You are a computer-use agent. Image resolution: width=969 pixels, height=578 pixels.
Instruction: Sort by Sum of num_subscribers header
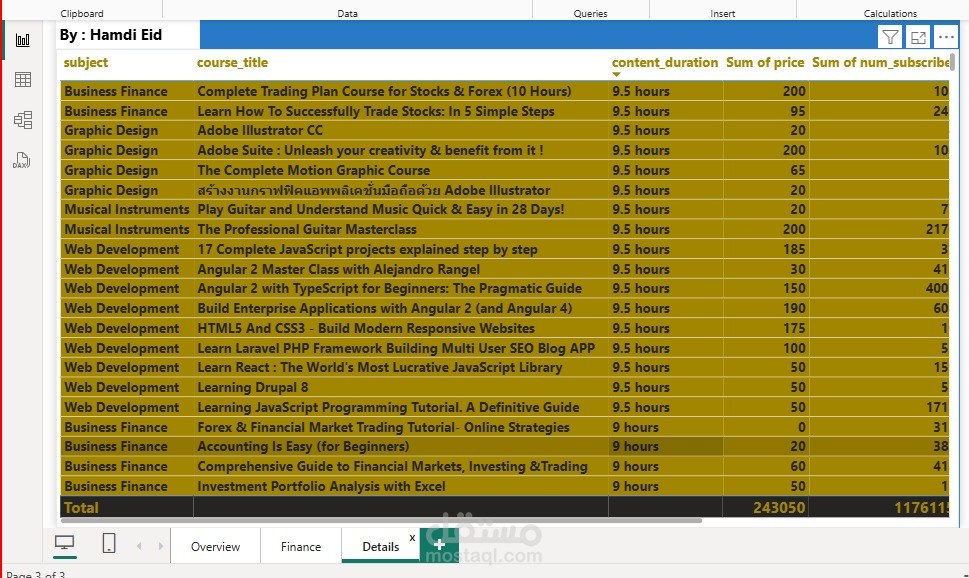(881, 62)
